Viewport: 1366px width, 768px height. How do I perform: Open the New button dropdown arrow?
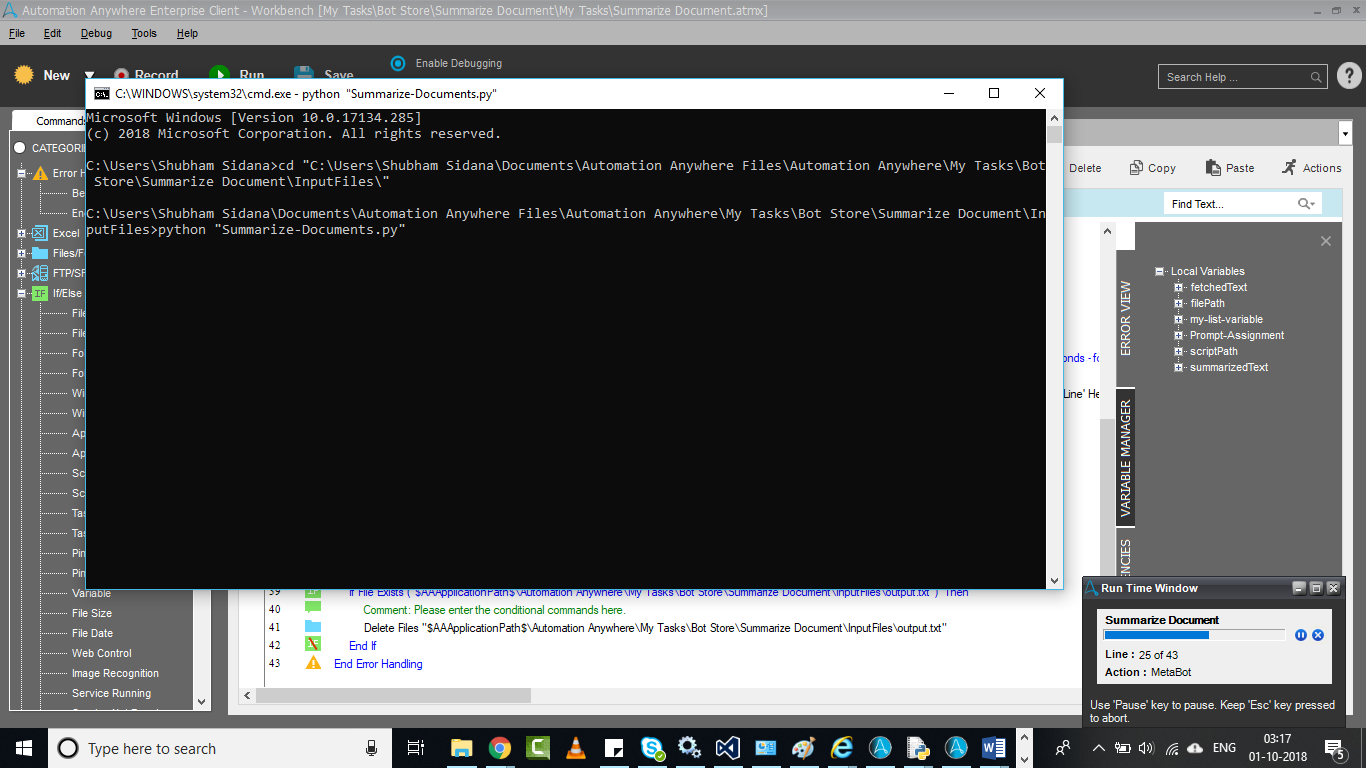click(x=89, y=75)
